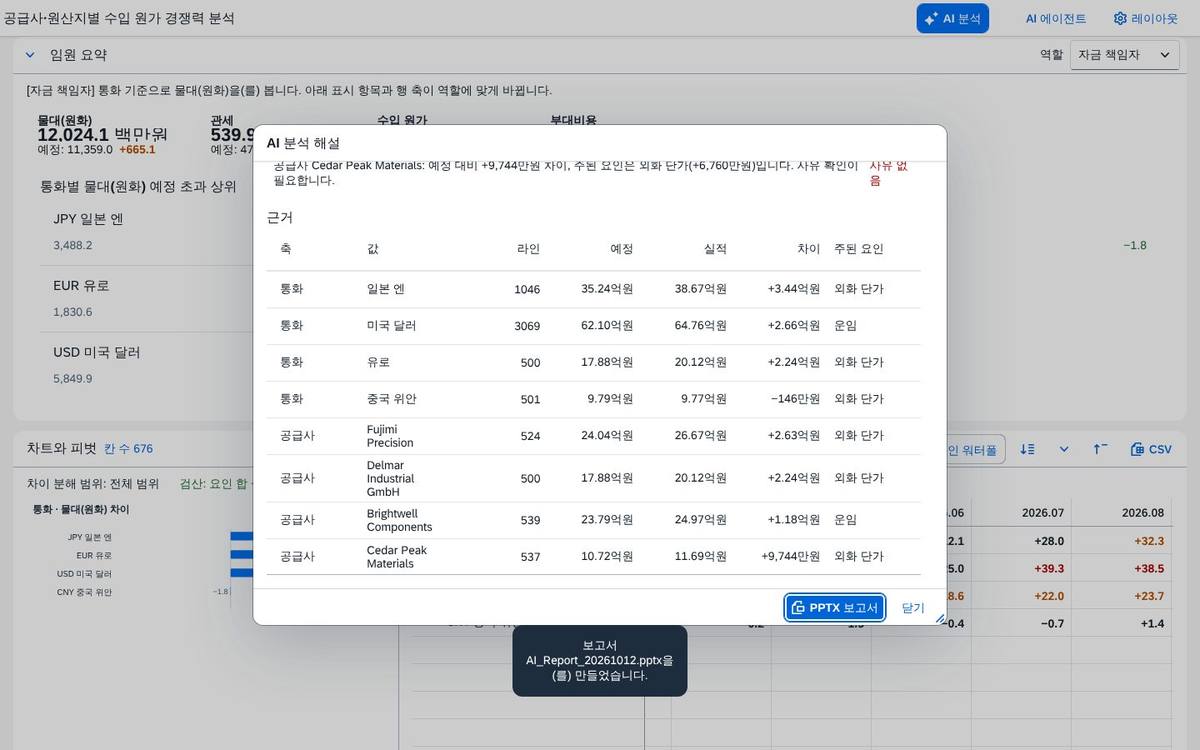
Task: Click the 2026.07 column header
Action: pyautogui.click(x=1042, y=512)
